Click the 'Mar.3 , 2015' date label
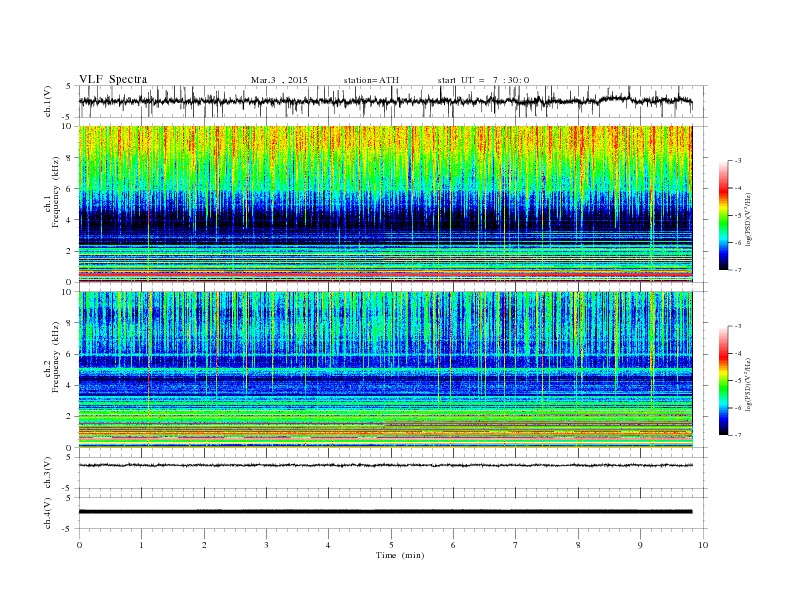This screenshot has width=792, height=612. (279, 80)
